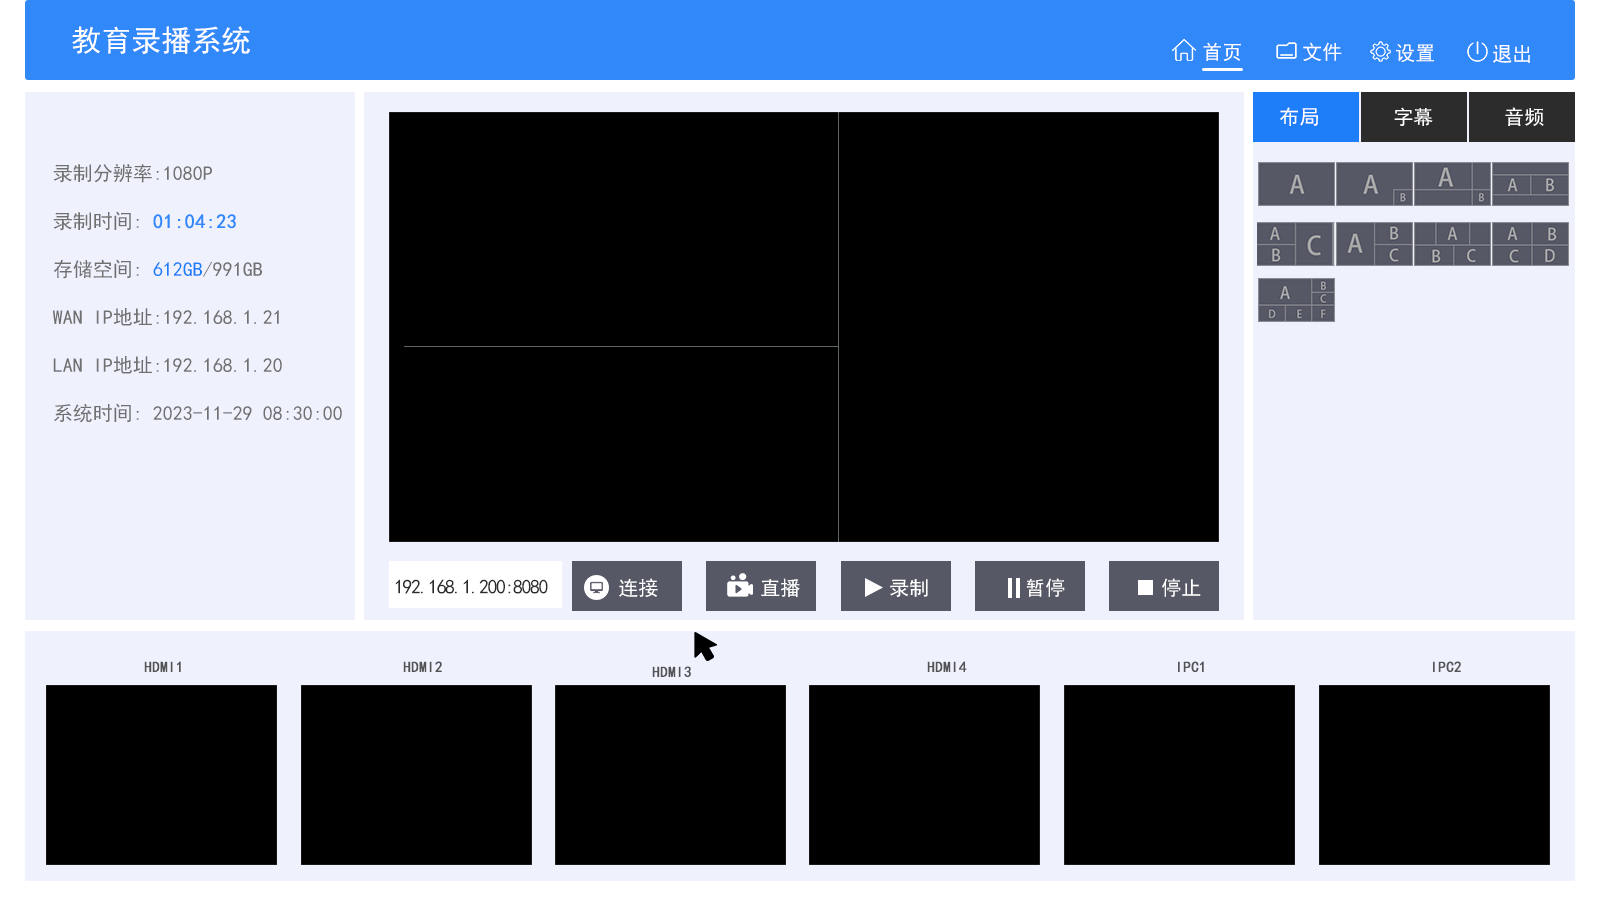Open the 音频 audio tab
This screenshot has height=900, width=1600.
pos(1523,117)
